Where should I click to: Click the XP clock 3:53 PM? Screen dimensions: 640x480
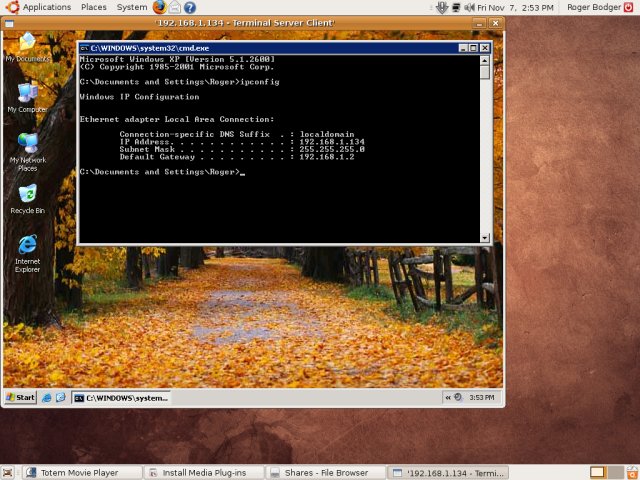482,398
